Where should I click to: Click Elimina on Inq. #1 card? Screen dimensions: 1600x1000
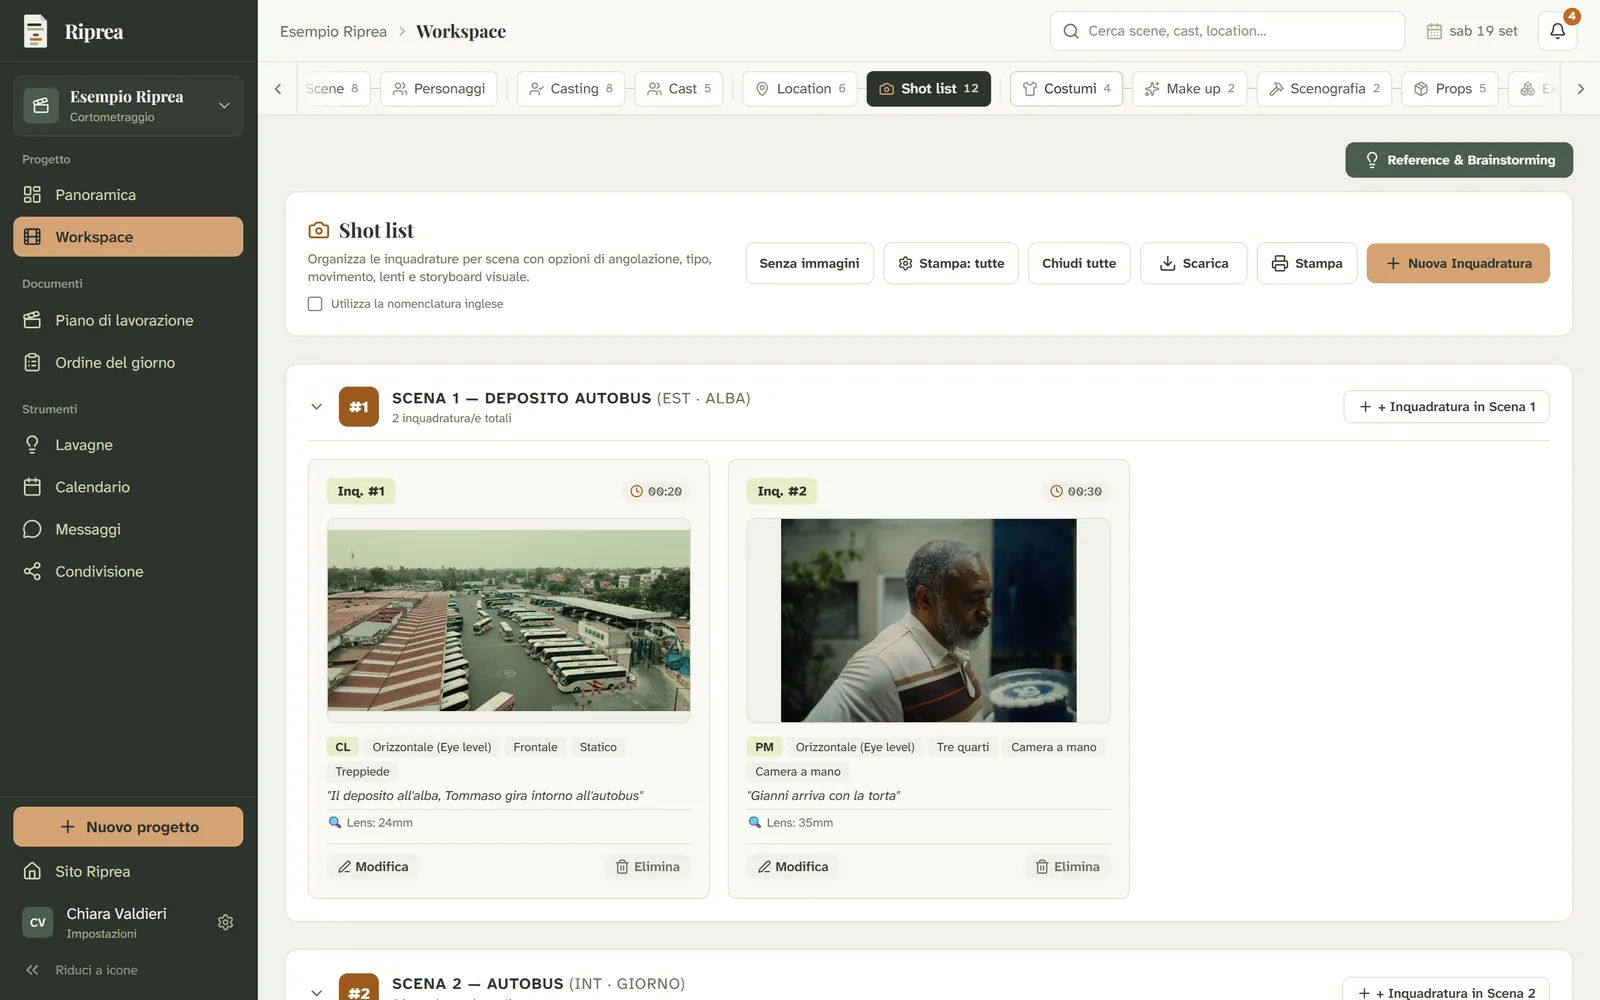tap(647, 867)
